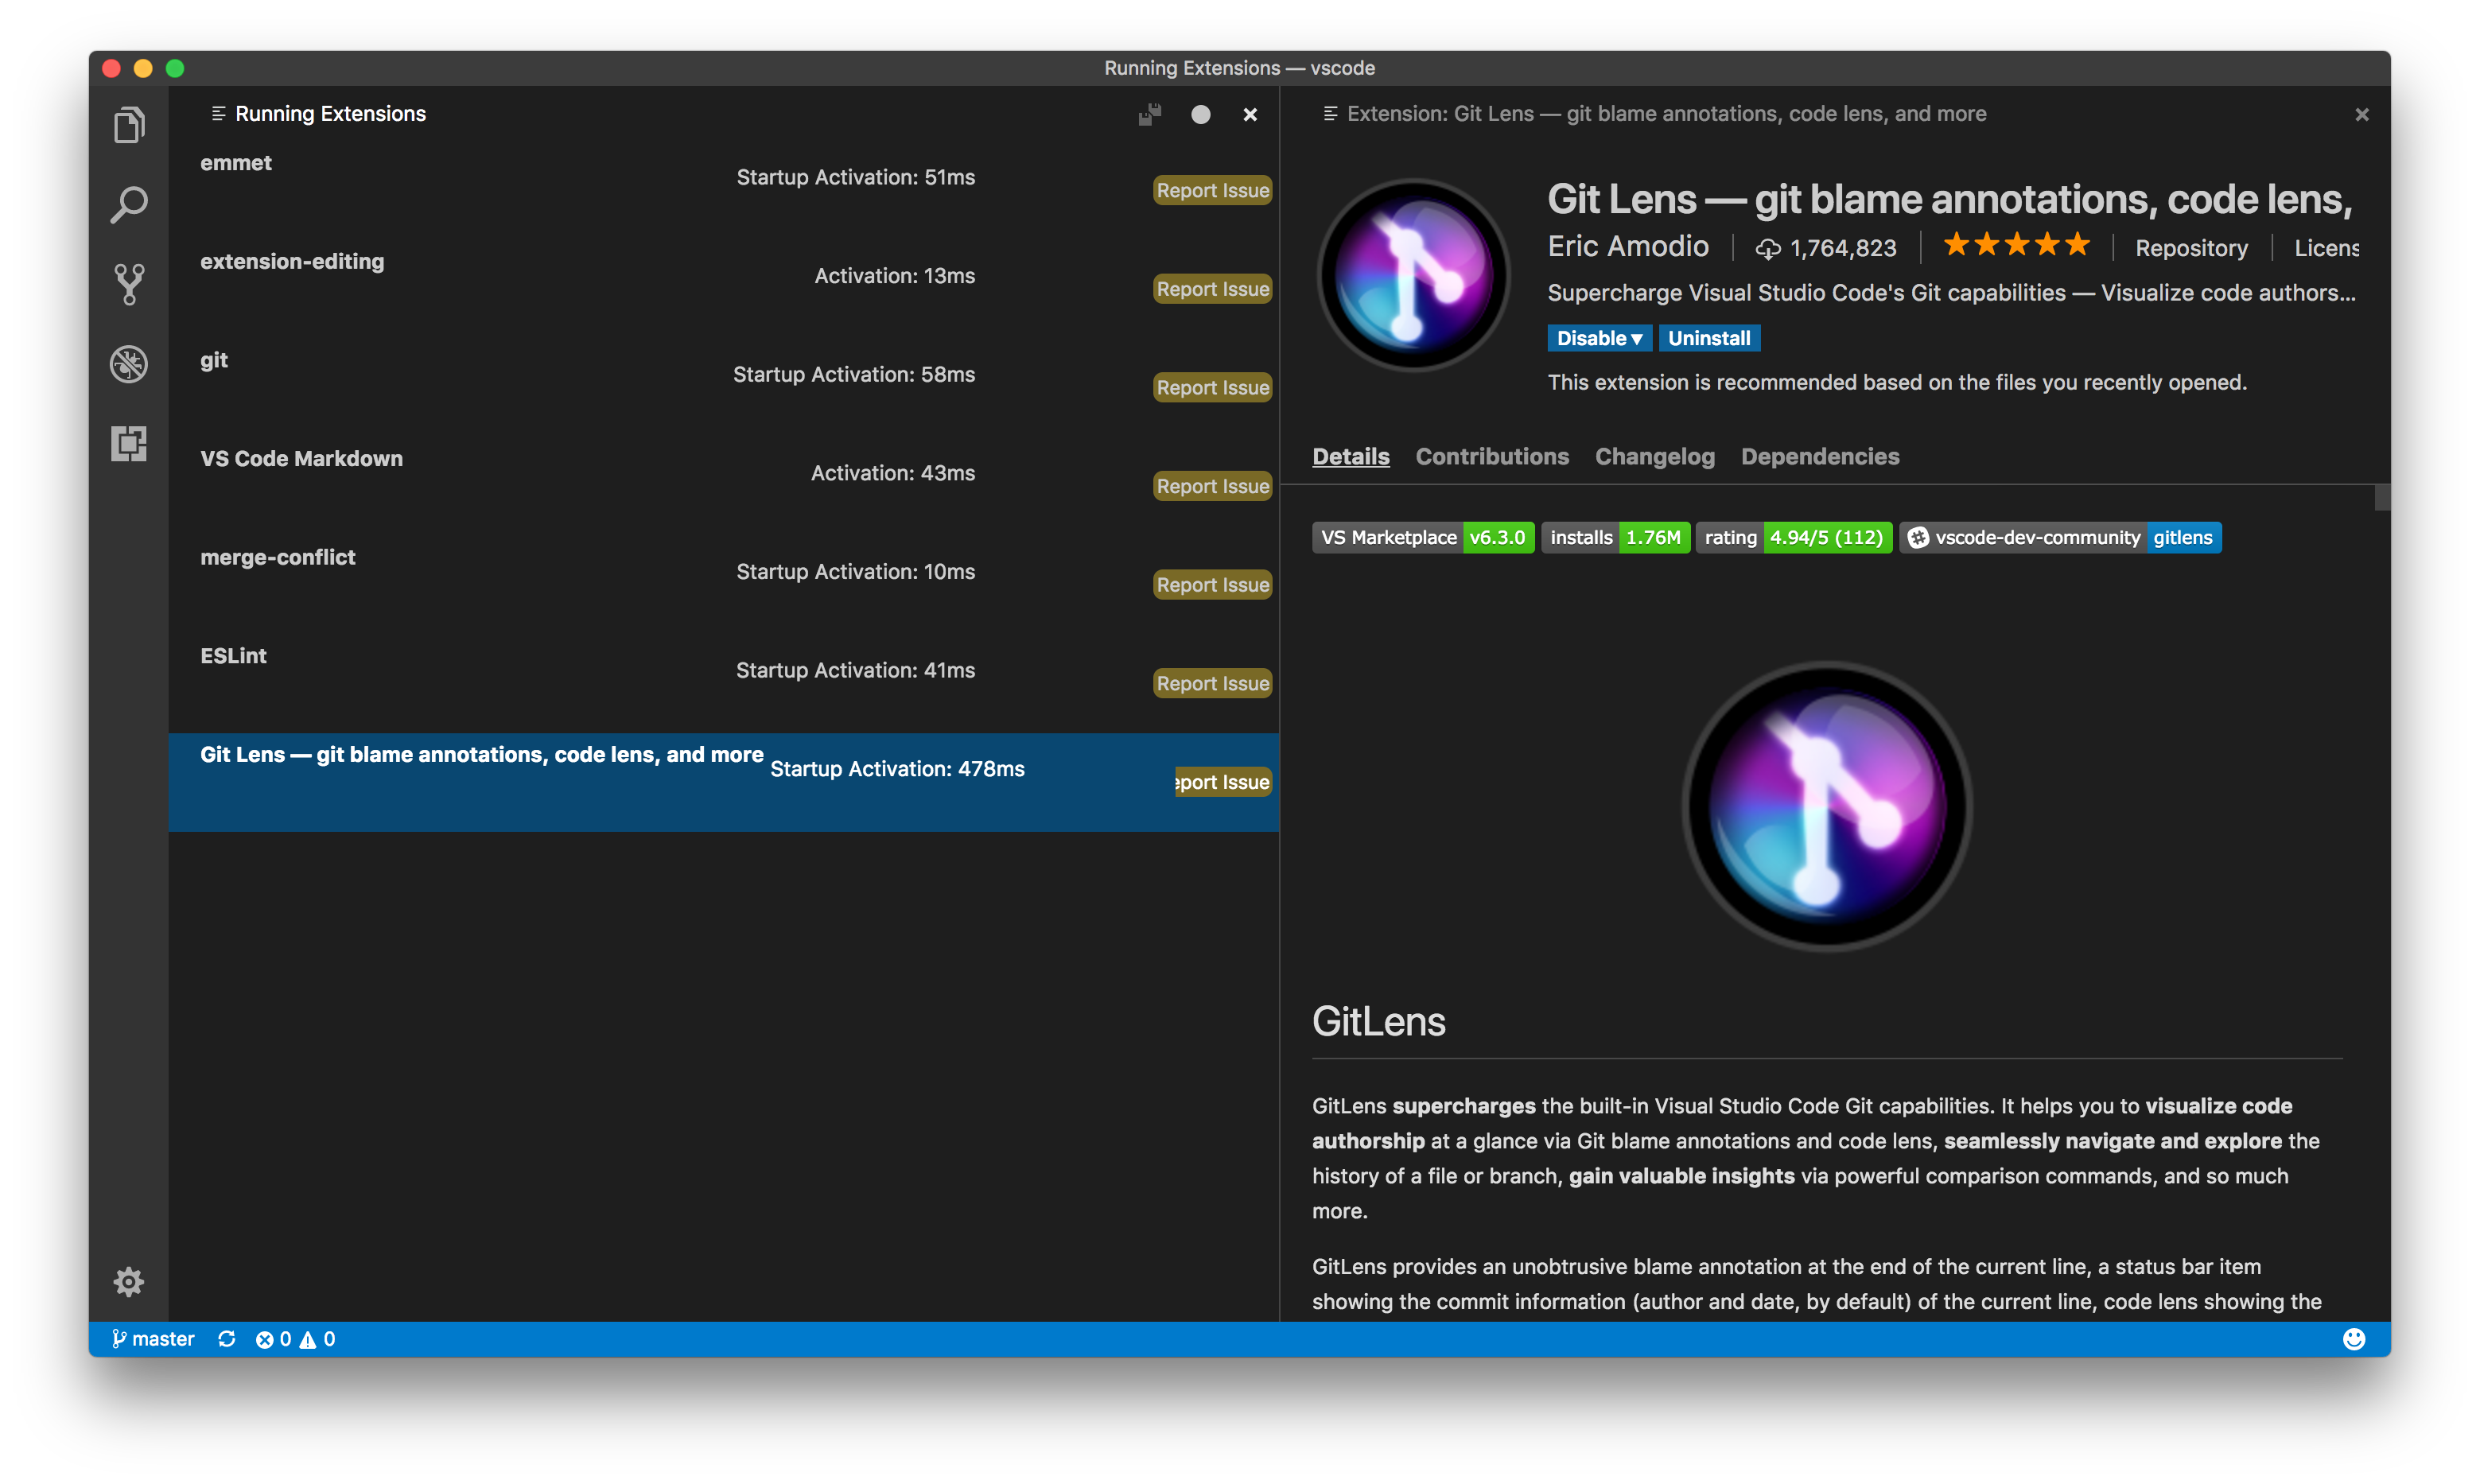Open the GitLens Repository link
Viewport: 2480px width, 1484px height.
[2190, 247]
